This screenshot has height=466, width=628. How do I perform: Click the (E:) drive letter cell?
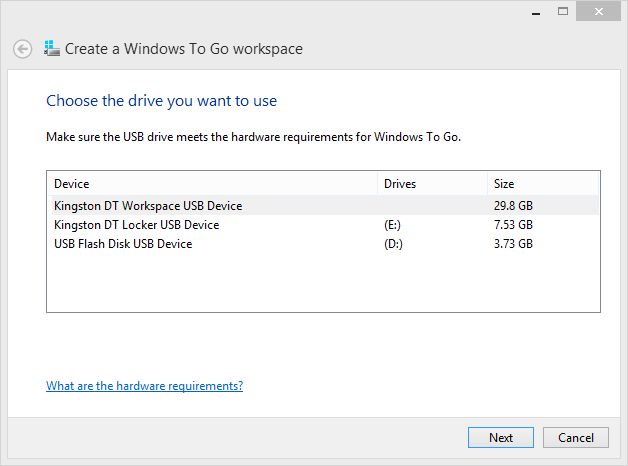click(392, 225)
